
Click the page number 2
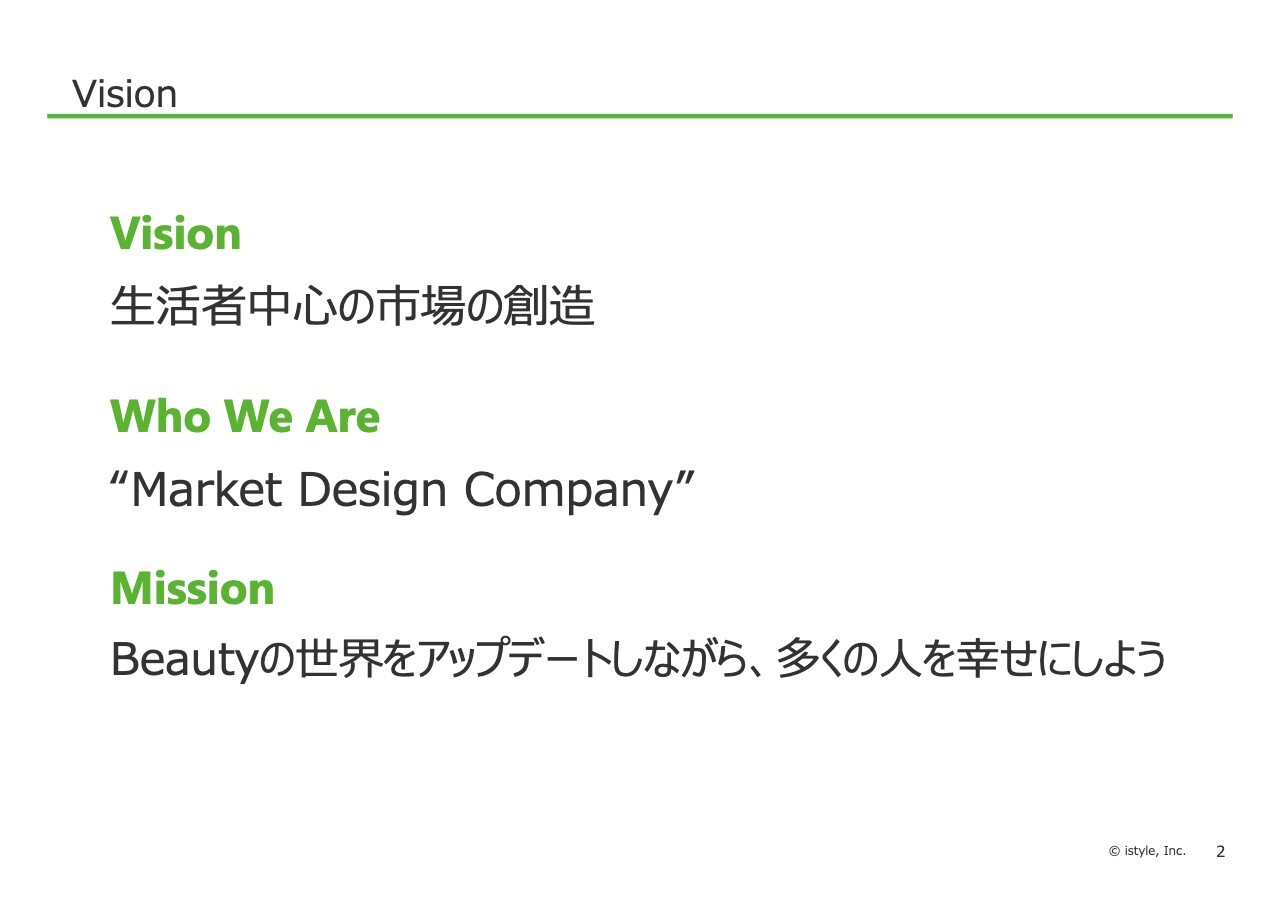point(1220,852)
